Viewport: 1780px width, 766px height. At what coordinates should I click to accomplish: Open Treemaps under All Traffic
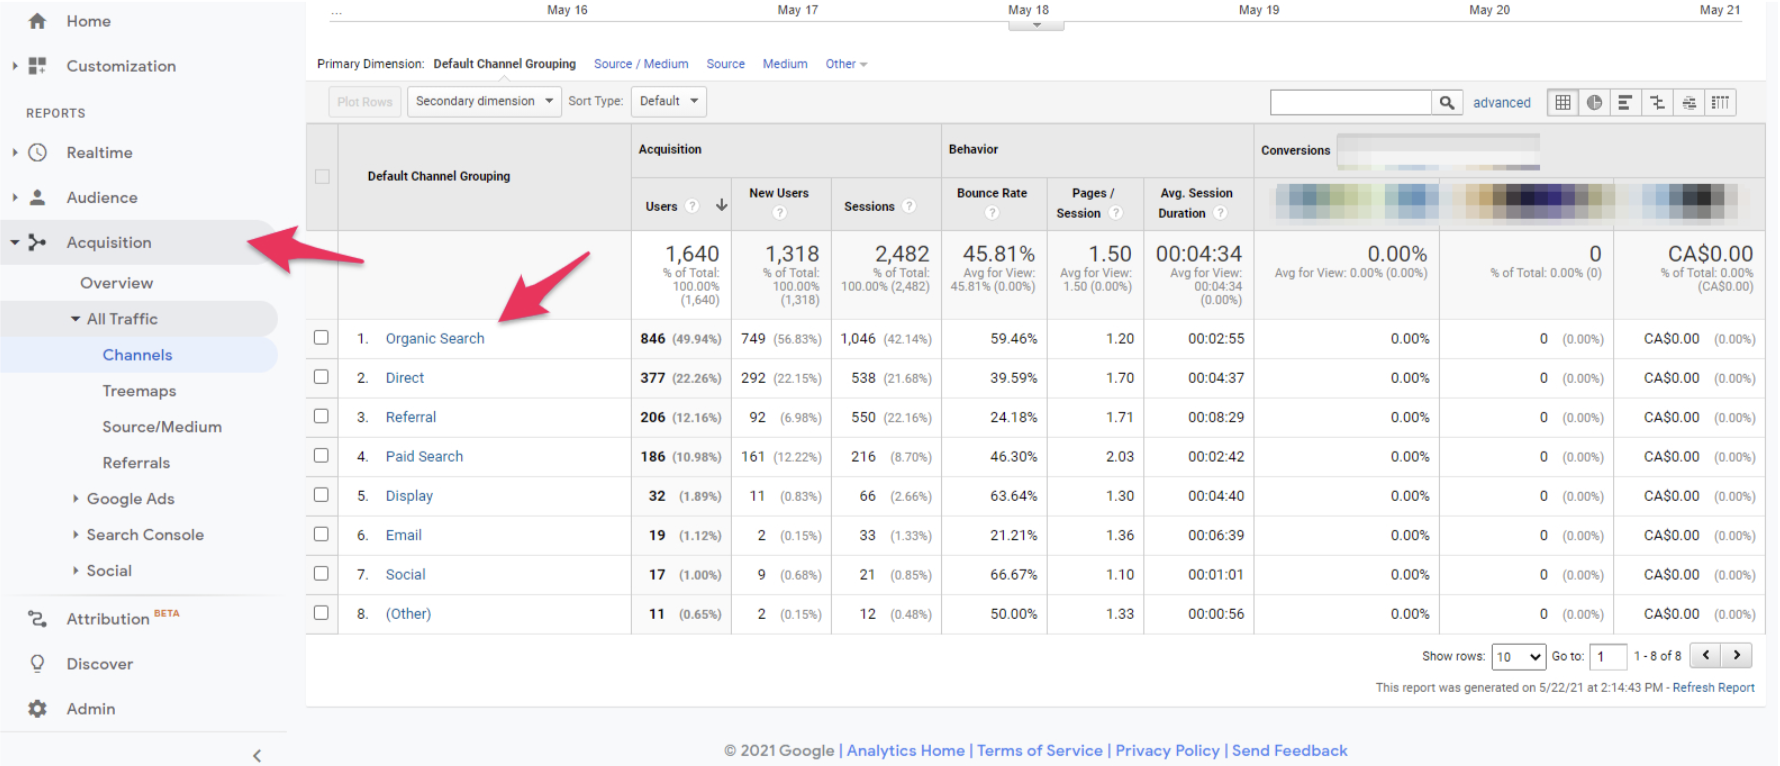pos(139,391)
